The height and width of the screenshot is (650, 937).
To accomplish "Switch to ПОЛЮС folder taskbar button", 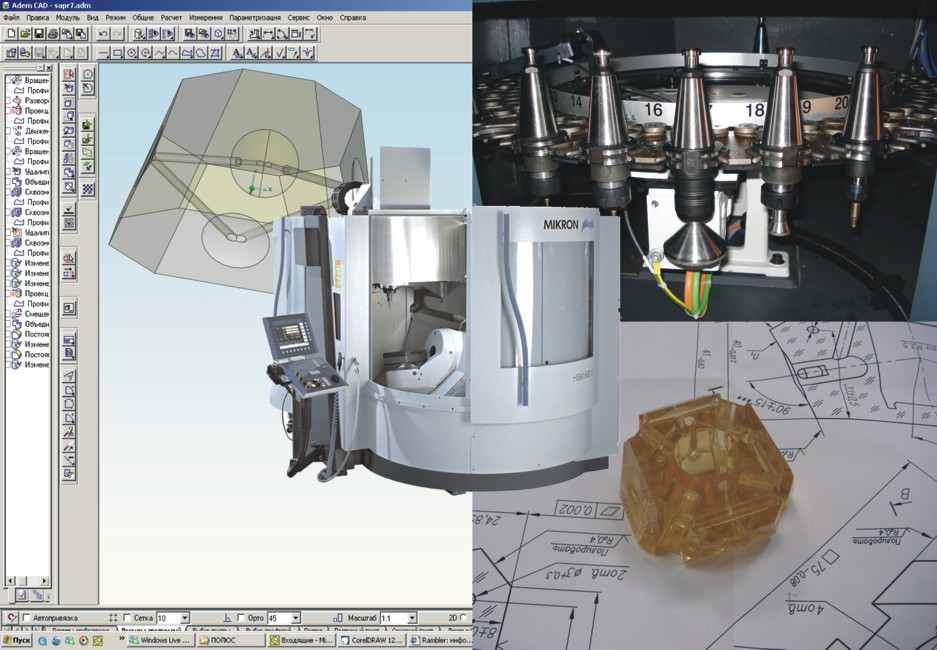I will click(230, 640).
